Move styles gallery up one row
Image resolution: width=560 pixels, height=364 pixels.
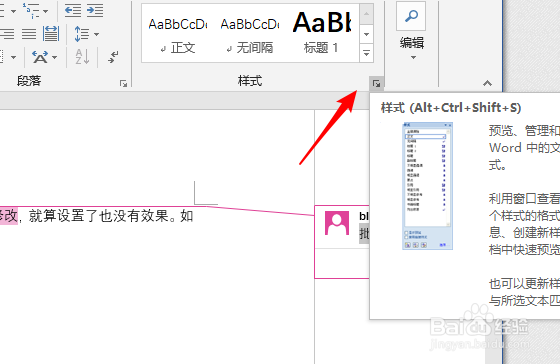pos(366,14)
